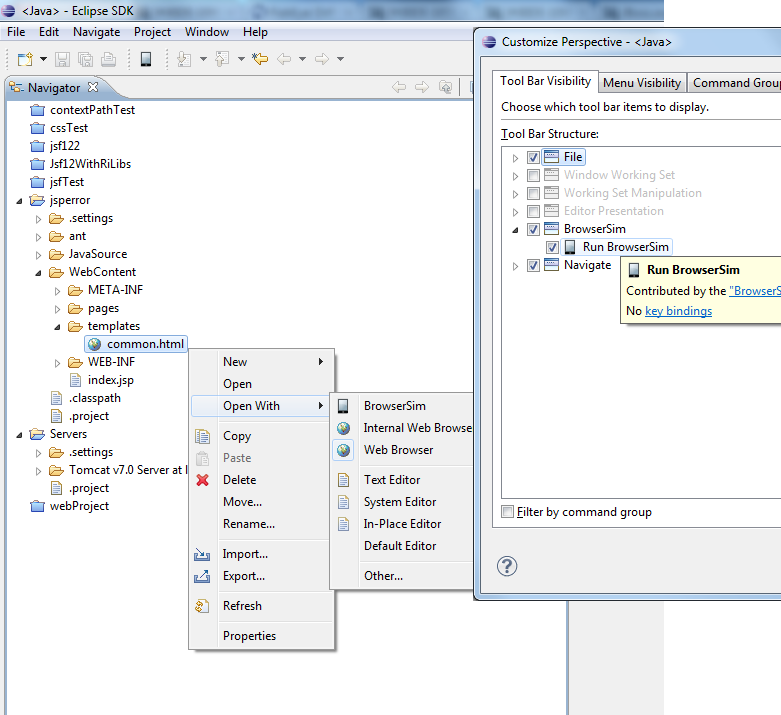Screen dimensions: 781x715
Task: Uncheck the File toolbar checkbox
Action: coord(533,157)
